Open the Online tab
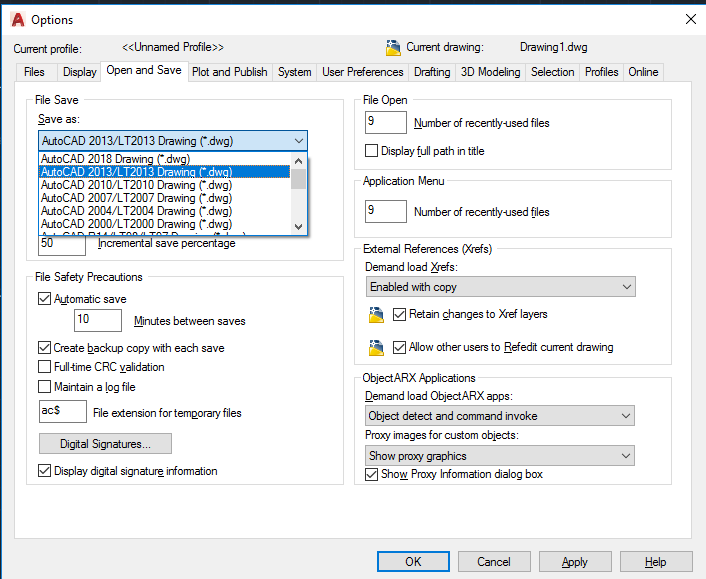This screenshot has width=706, height=579. pos(643,72)
